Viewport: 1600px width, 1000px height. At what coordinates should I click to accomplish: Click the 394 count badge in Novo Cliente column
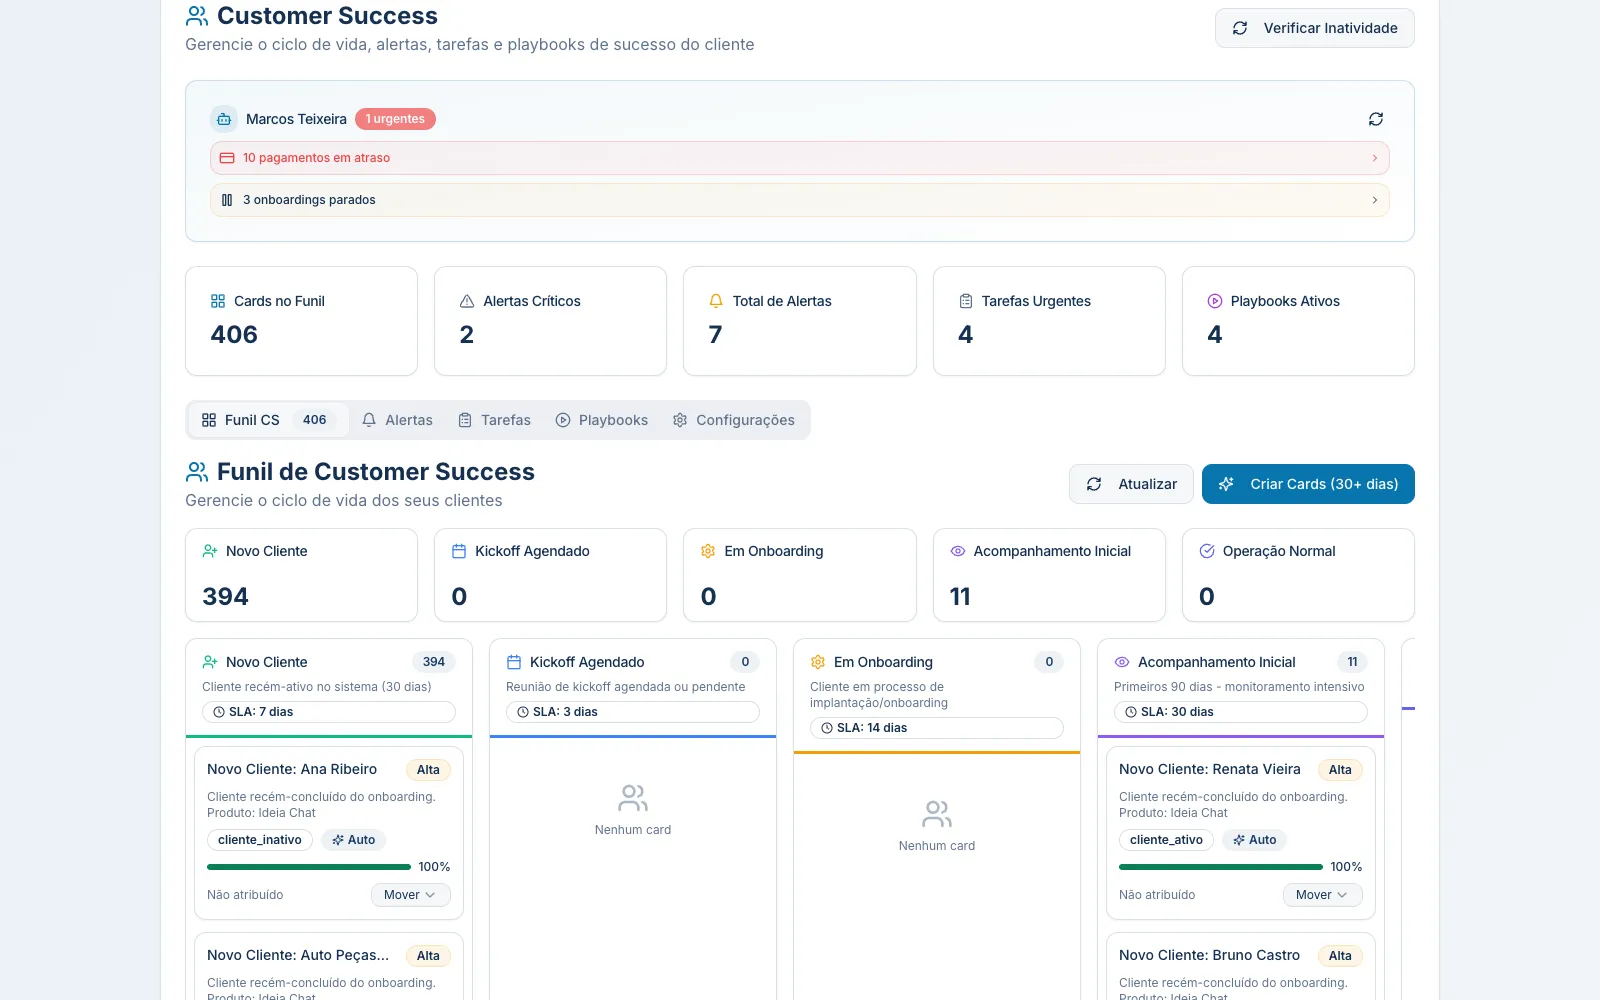(x=434, y=662)
